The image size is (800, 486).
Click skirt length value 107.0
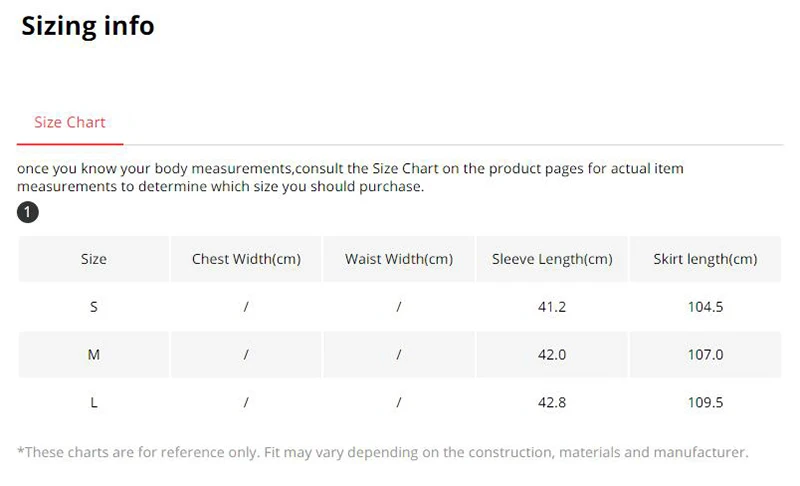[x=706, y=355]
